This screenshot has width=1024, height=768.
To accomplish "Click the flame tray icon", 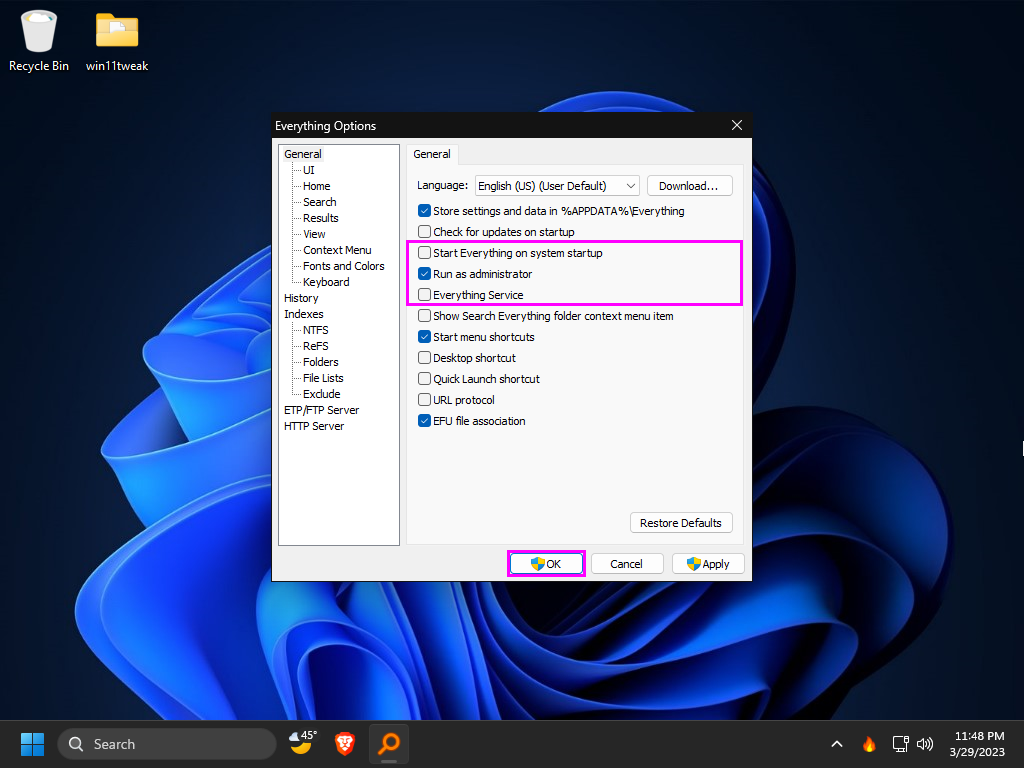I will [869, 744].
